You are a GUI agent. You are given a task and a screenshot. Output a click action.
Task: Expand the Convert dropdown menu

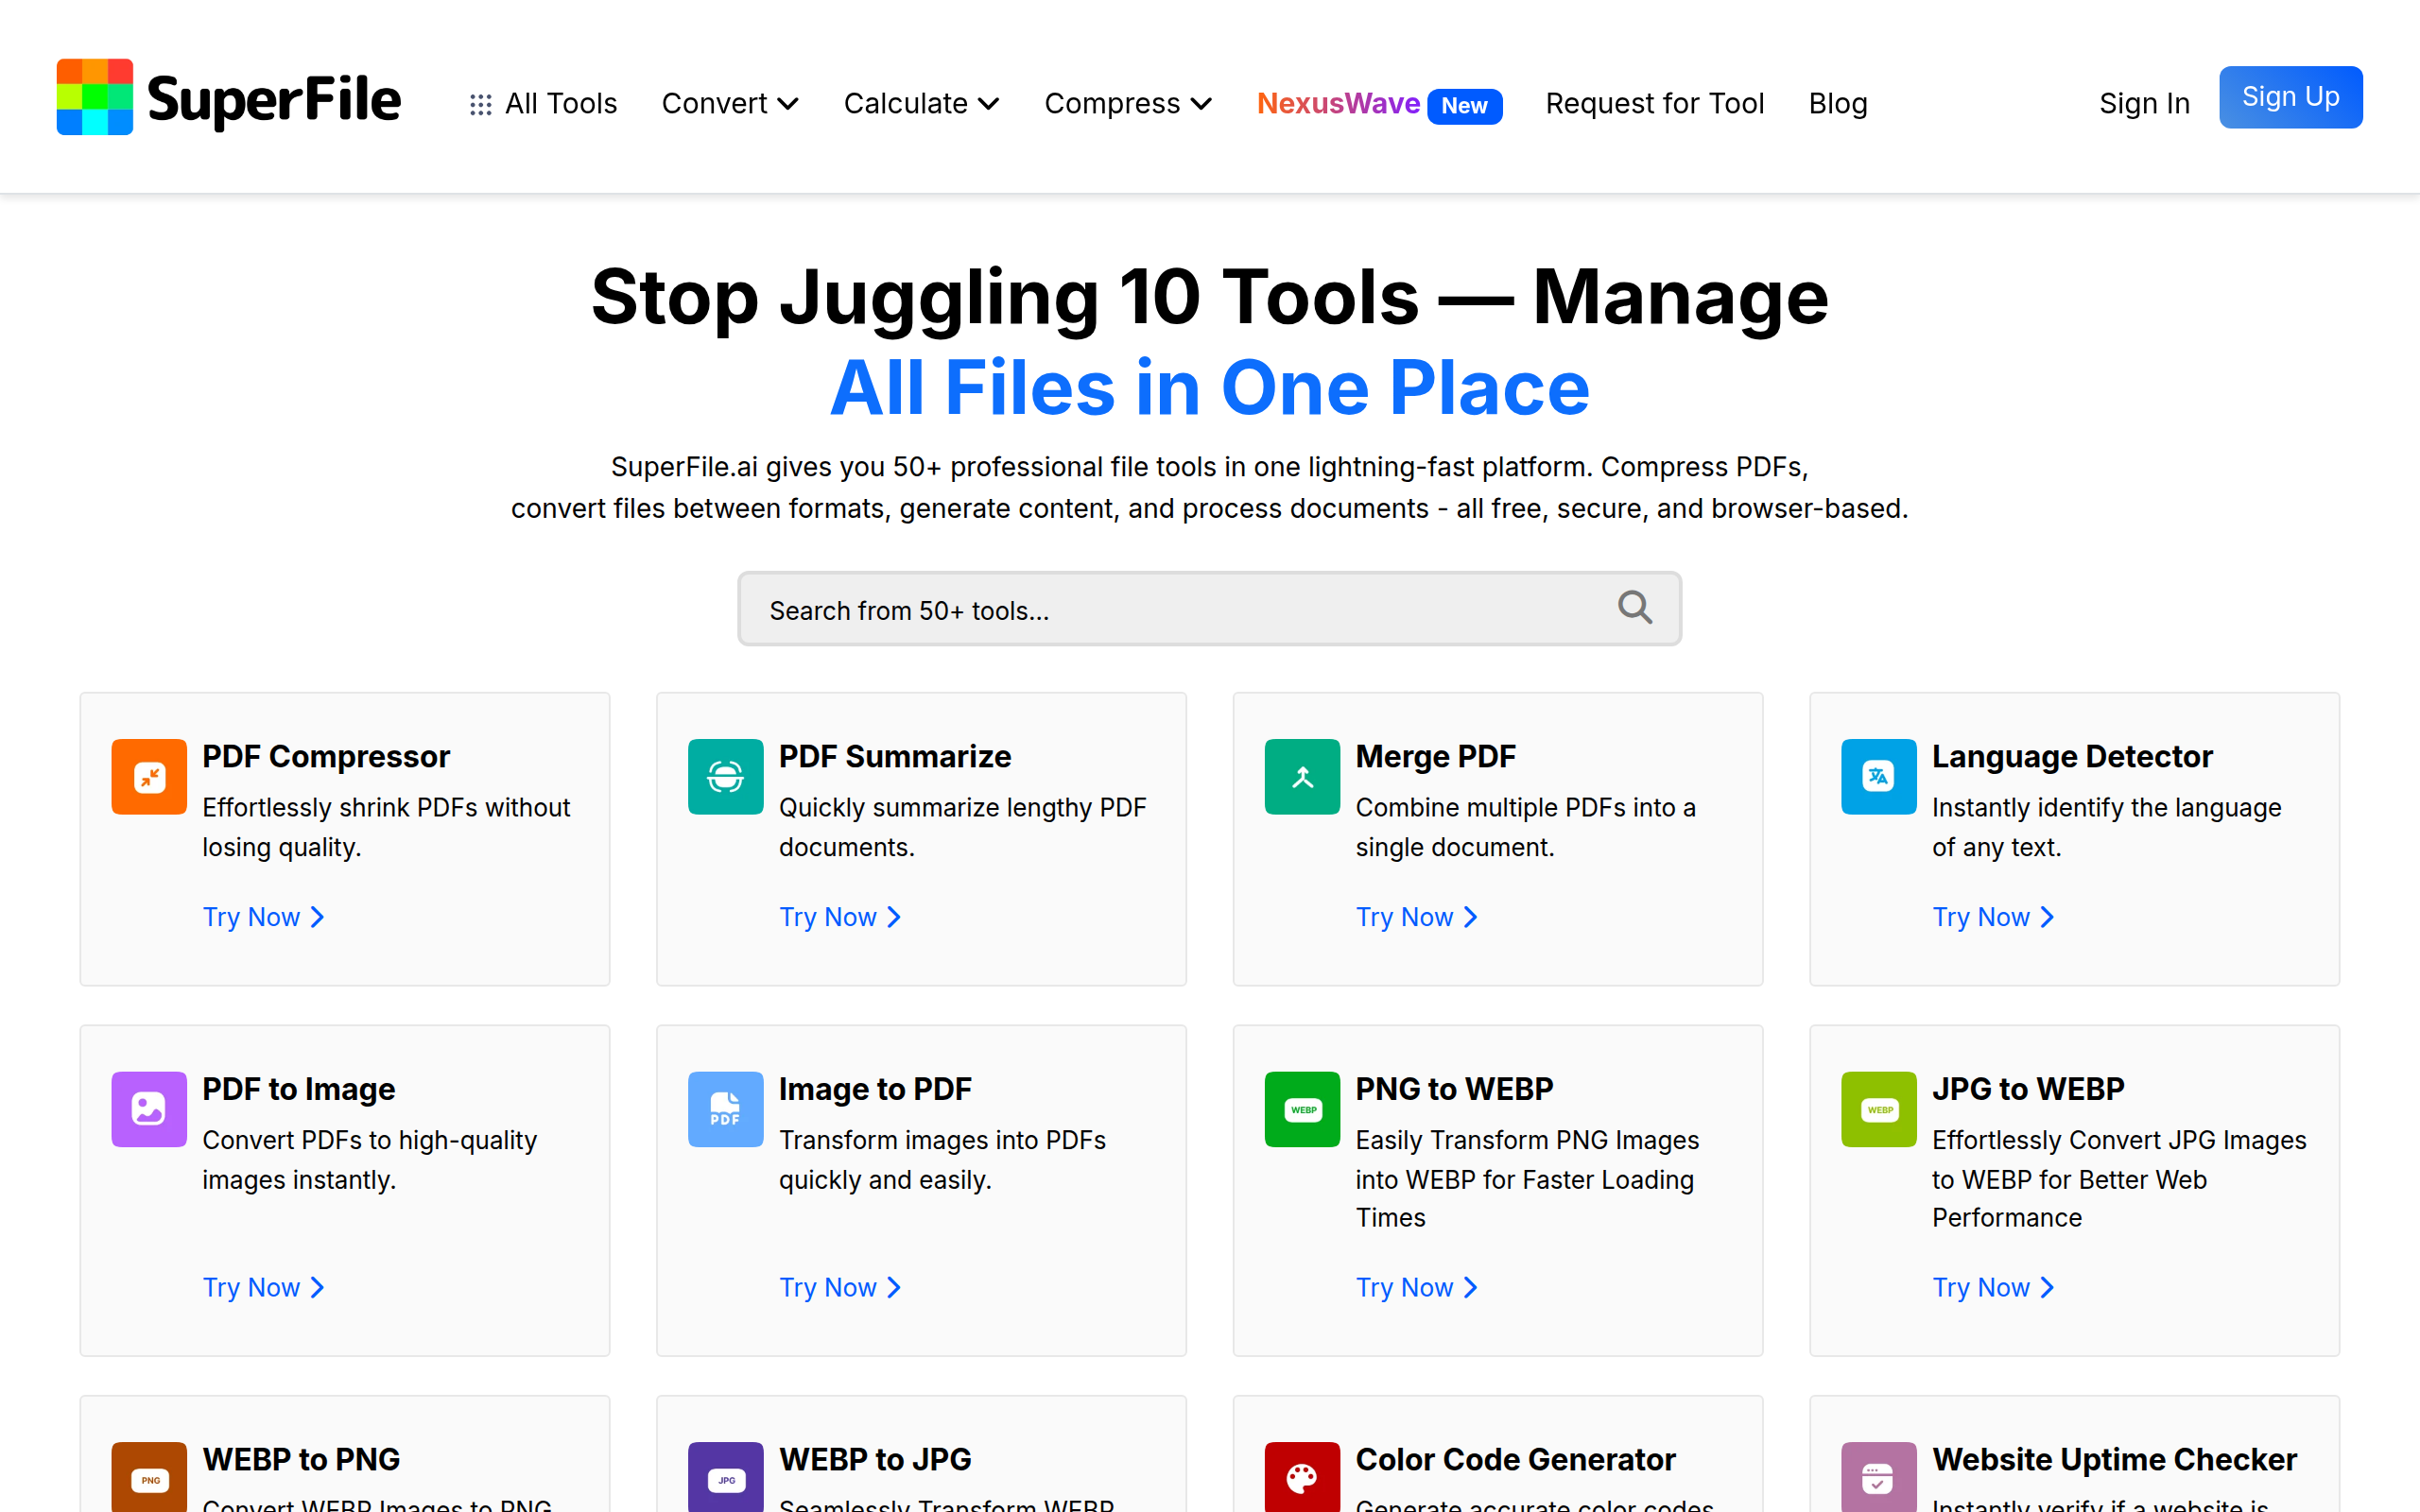(730, 104)
